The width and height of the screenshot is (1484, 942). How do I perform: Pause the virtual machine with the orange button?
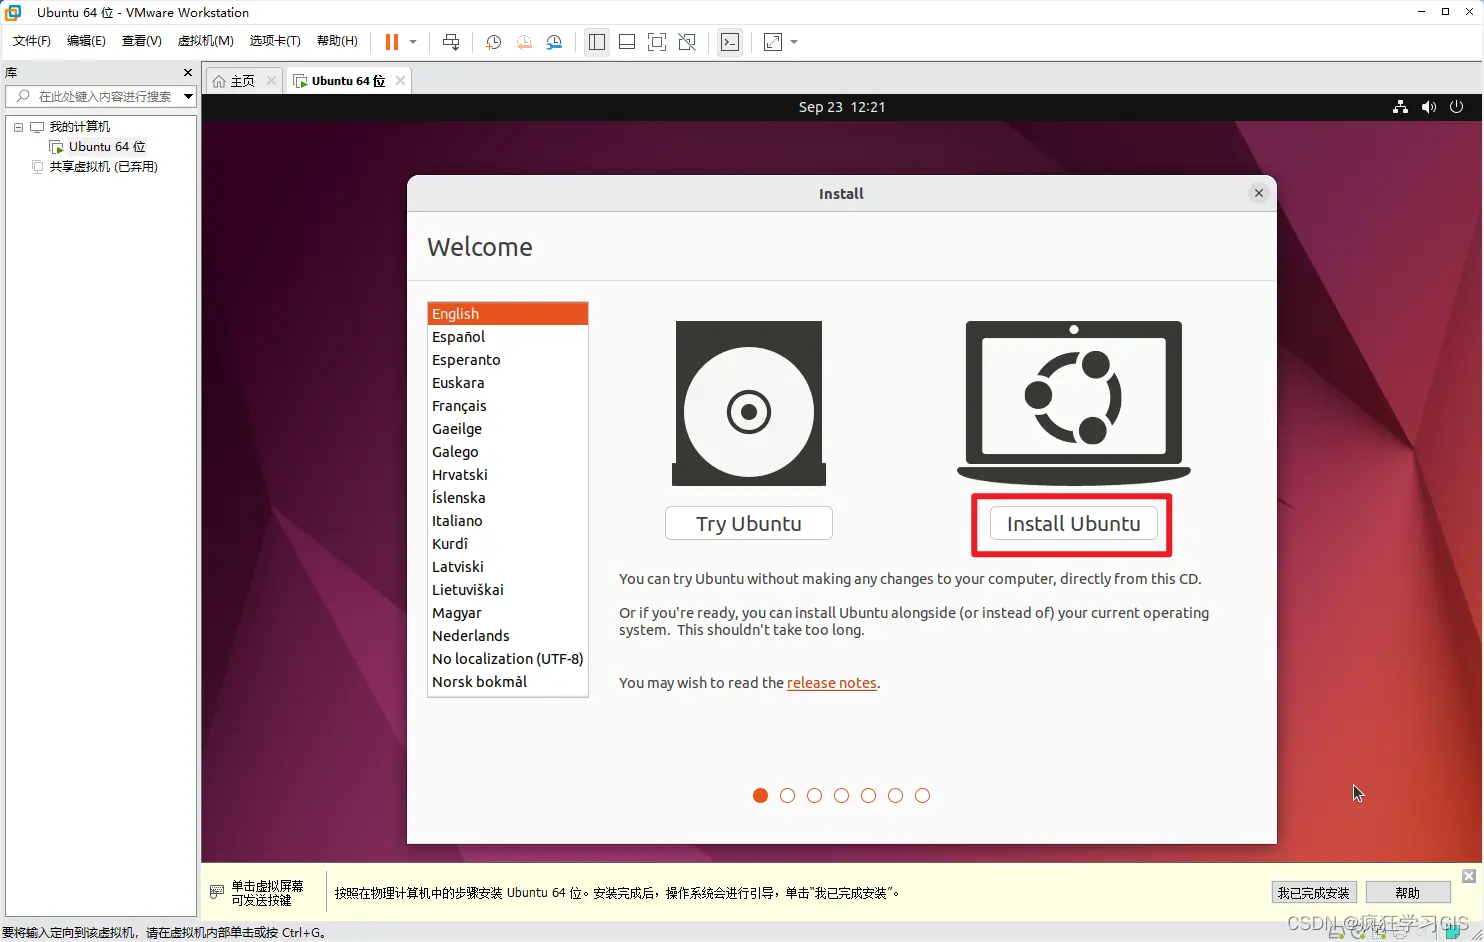(x=392, y=42)
